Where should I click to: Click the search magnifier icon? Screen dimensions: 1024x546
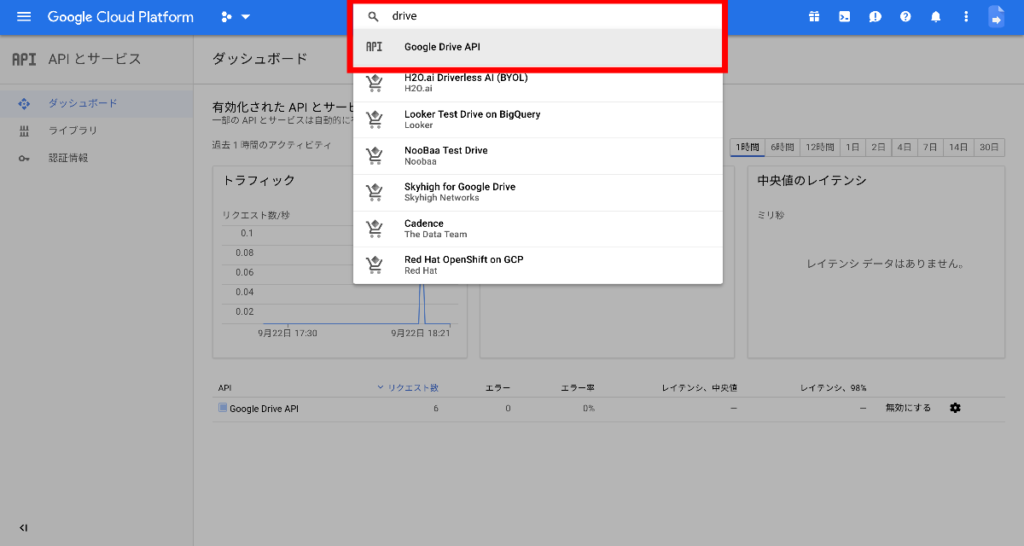(x=373, y=16)
